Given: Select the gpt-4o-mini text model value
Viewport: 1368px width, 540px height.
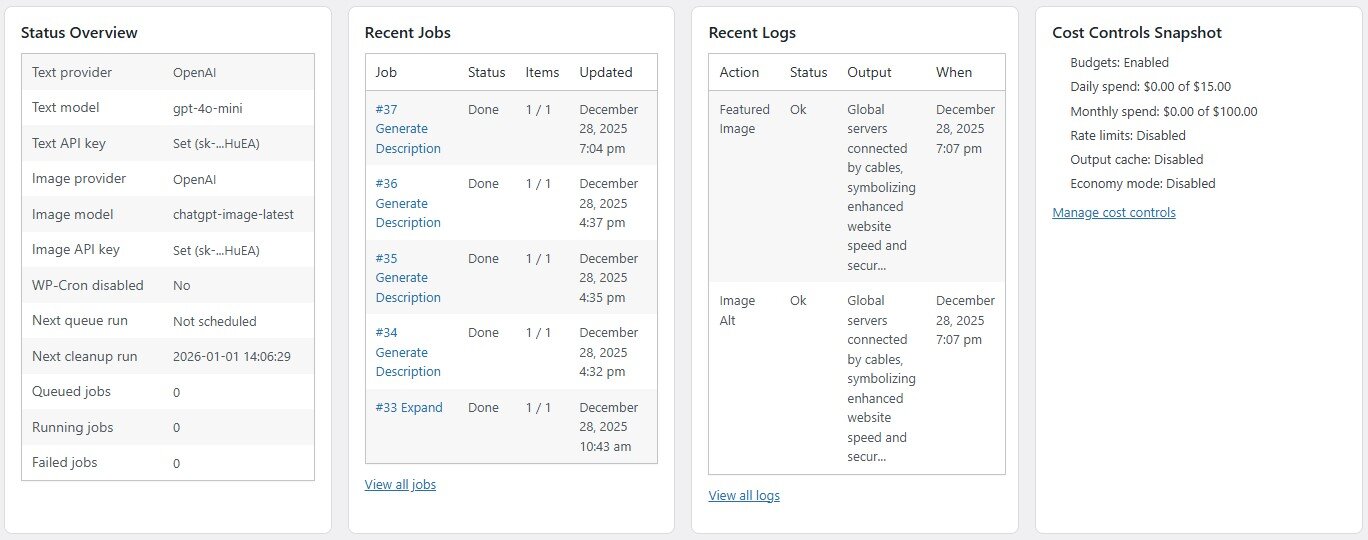Looking at the screenshot, I should pyautogui.click(x=207, y=108).
